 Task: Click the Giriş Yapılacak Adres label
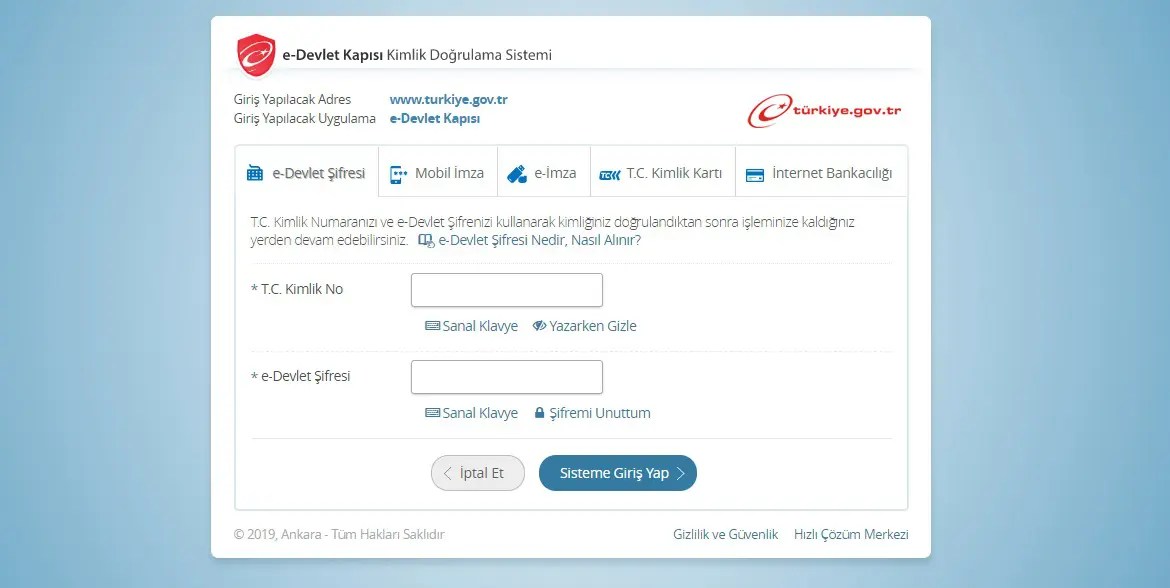[292, 99]
